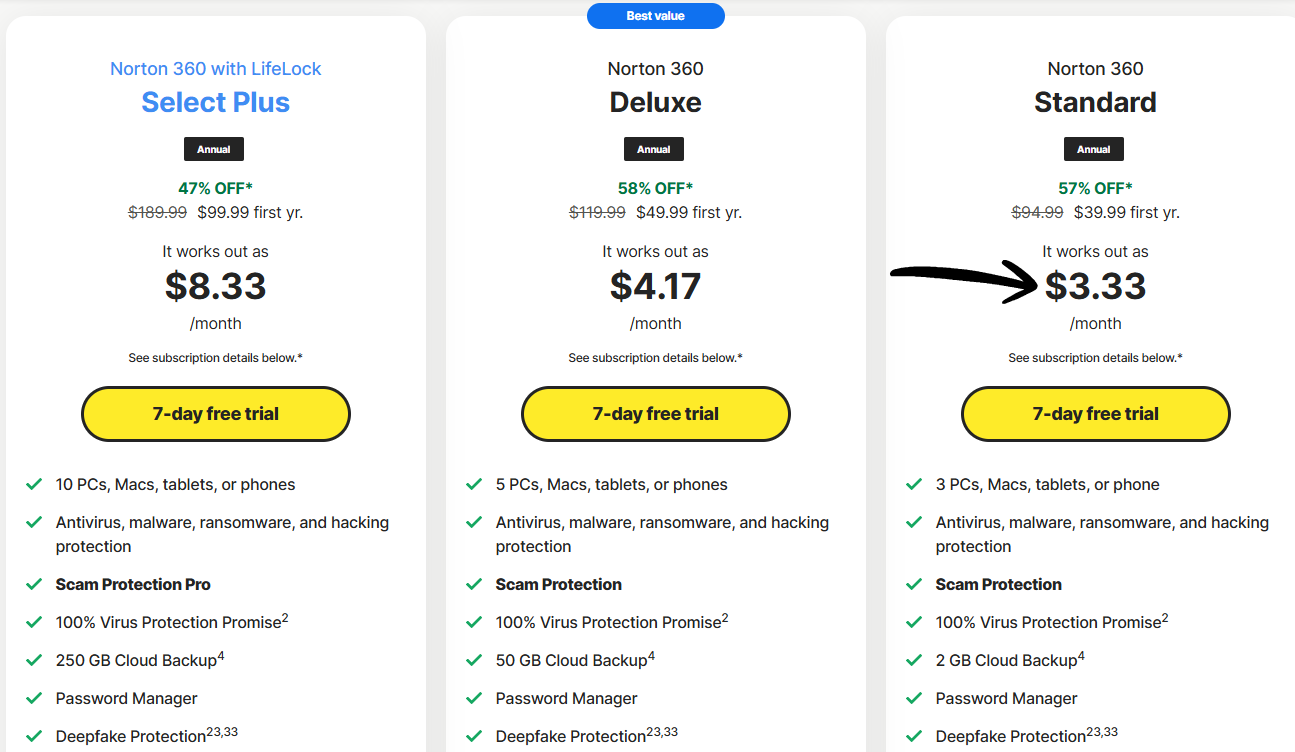Start the Select Plus 7-day free trial
This screenshot has height=752, width=1295.
tap(215, 413)
